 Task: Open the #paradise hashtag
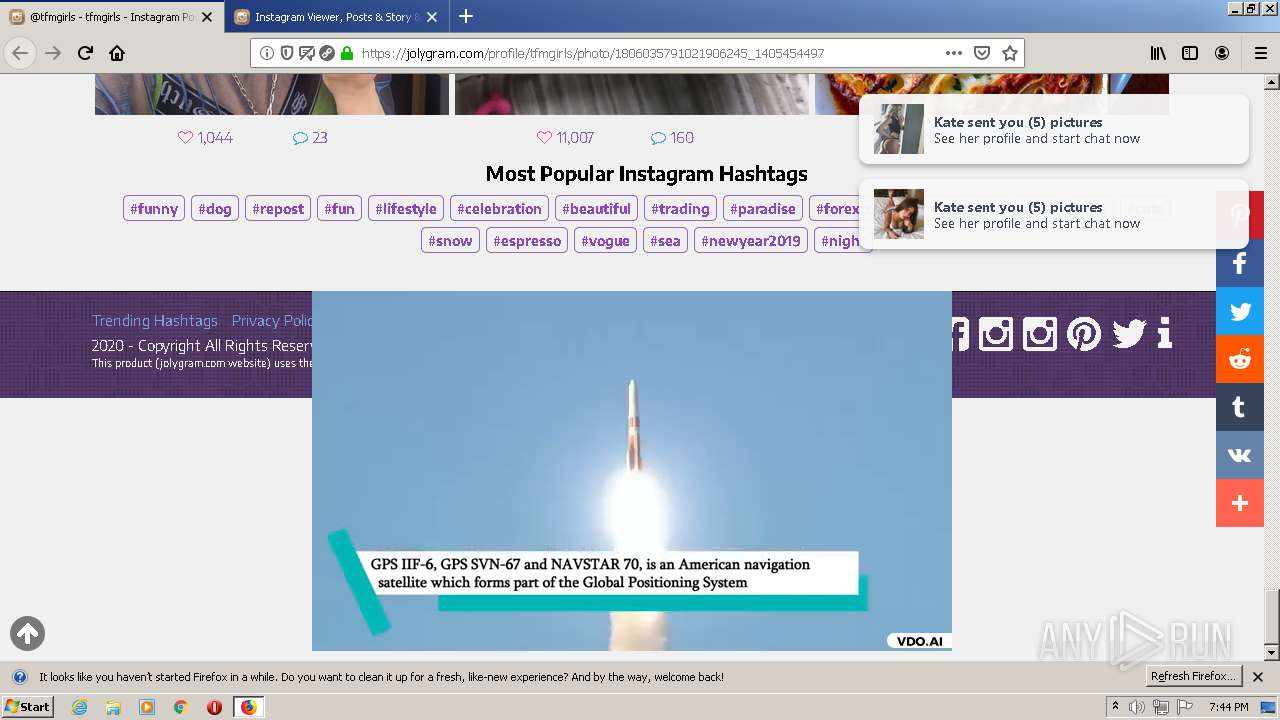763,209
